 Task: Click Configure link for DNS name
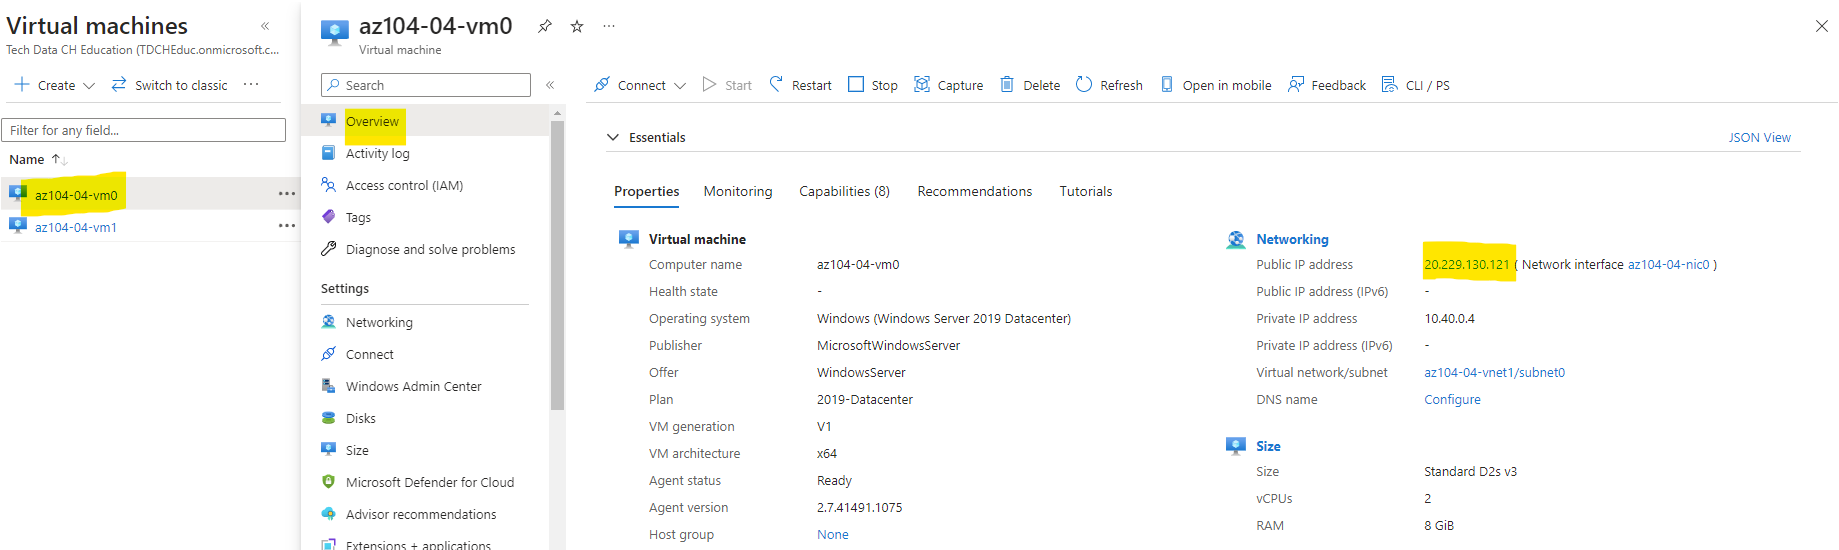pos(1452,399)
